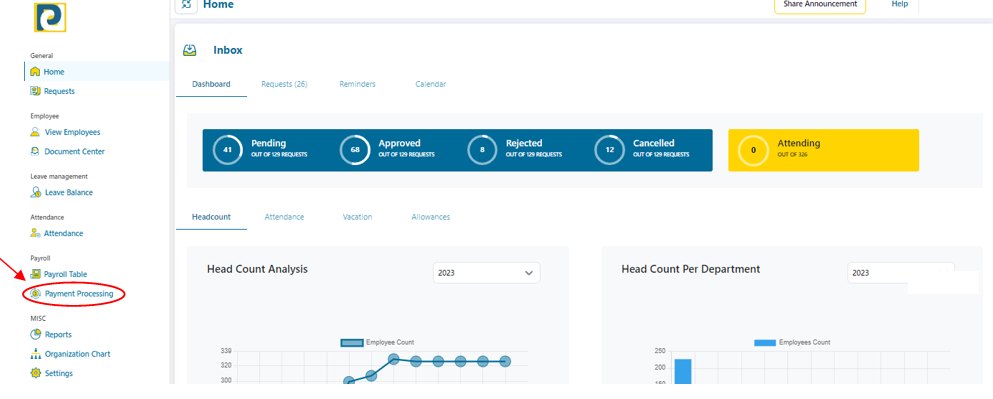Image resolution: width=993 pixels, height=399 pixels.
Task: Open Requests from the sidebar
Action: [x=59, y=91]
